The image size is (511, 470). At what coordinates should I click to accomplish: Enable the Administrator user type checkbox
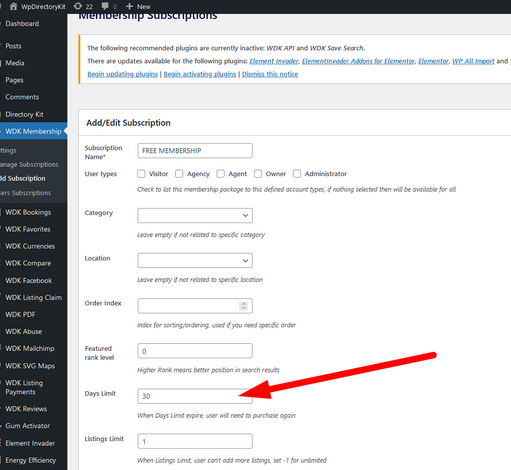coord(297,174)
